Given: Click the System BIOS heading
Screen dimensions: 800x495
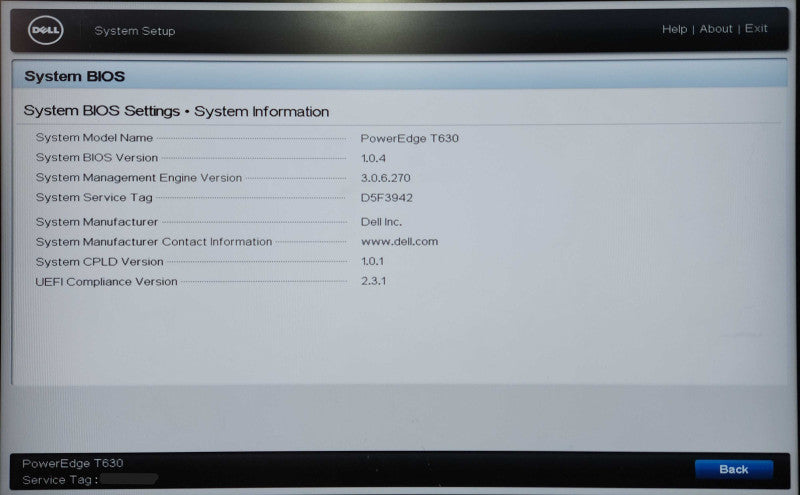Looking at the screenshot, I should [x=74, y=77].
